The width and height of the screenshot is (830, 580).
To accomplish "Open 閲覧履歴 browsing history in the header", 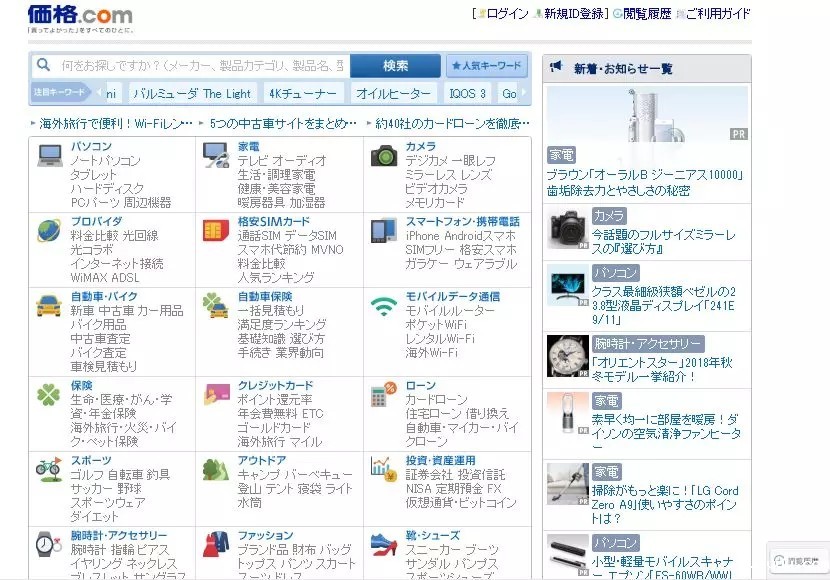I will pyautogui.click(x=648, y=14).
